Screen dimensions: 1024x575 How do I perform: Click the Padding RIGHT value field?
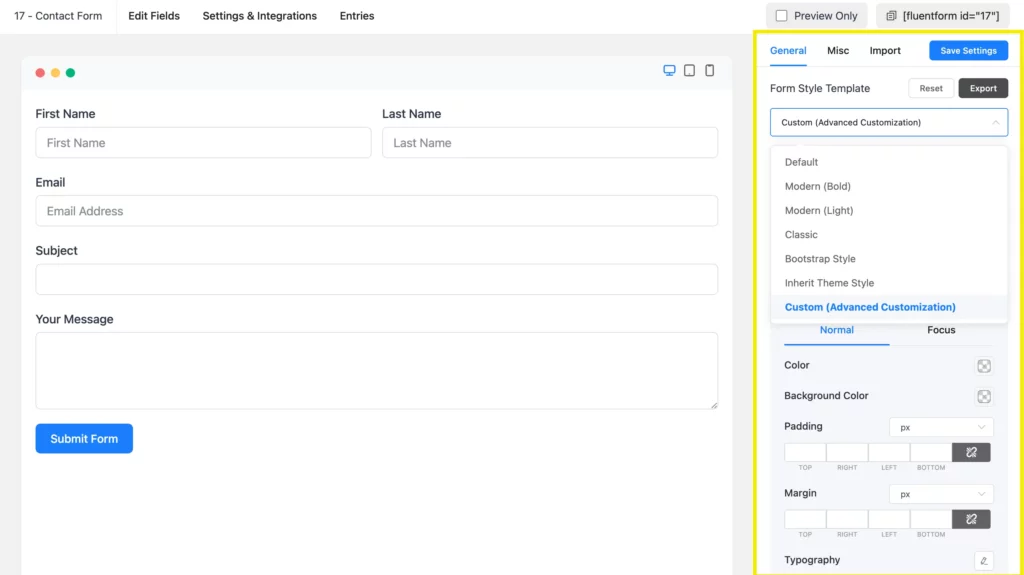click(847, 452)
